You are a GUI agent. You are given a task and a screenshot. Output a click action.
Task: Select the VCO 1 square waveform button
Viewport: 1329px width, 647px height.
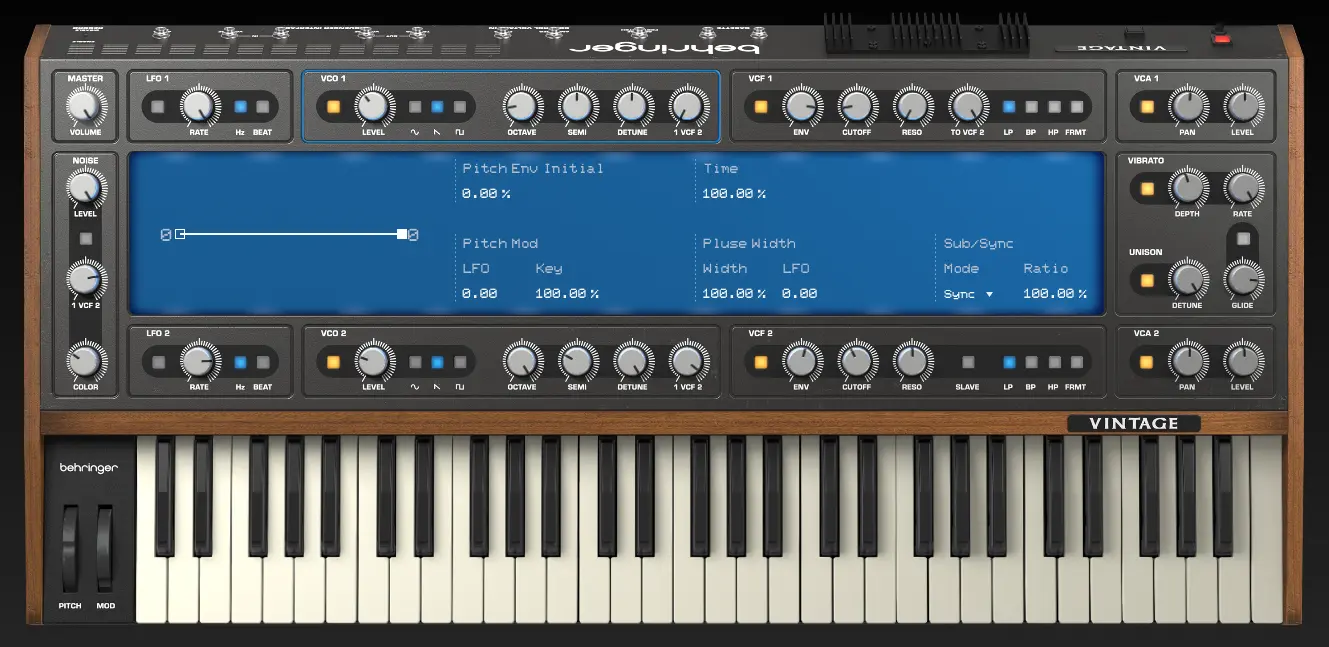coord(460,106)
